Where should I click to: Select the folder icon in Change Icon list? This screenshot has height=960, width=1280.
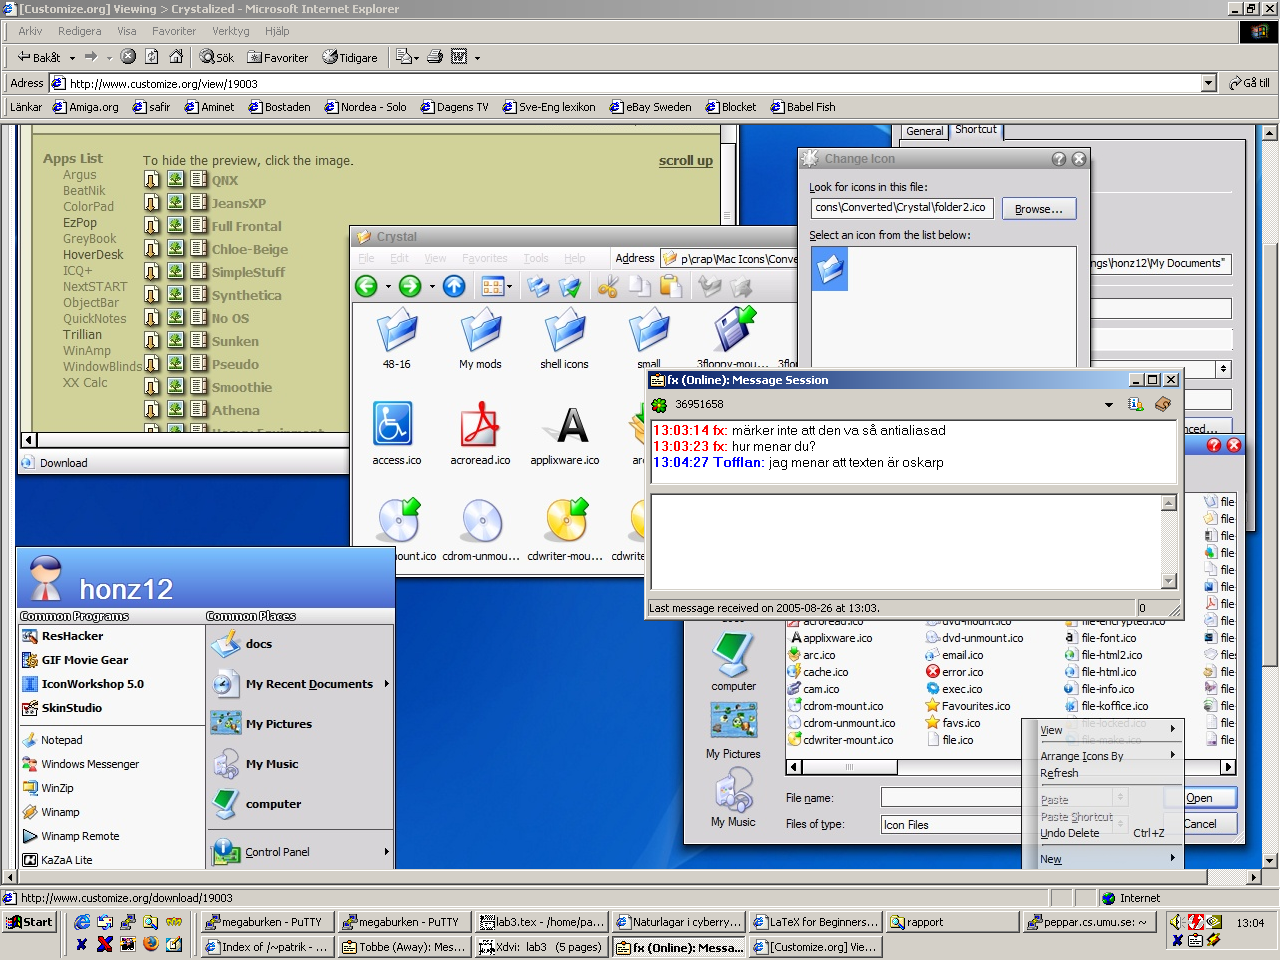pyautogui.click(x=830, y=269)
